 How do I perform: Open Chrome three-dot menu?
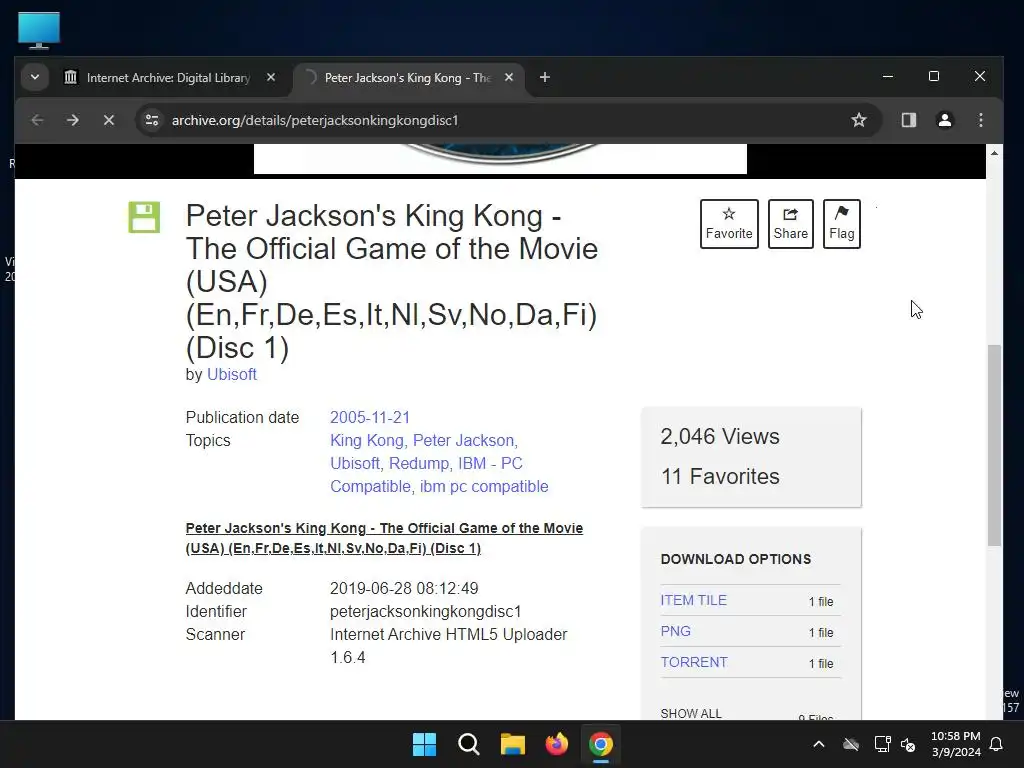[x=980, y=120]
